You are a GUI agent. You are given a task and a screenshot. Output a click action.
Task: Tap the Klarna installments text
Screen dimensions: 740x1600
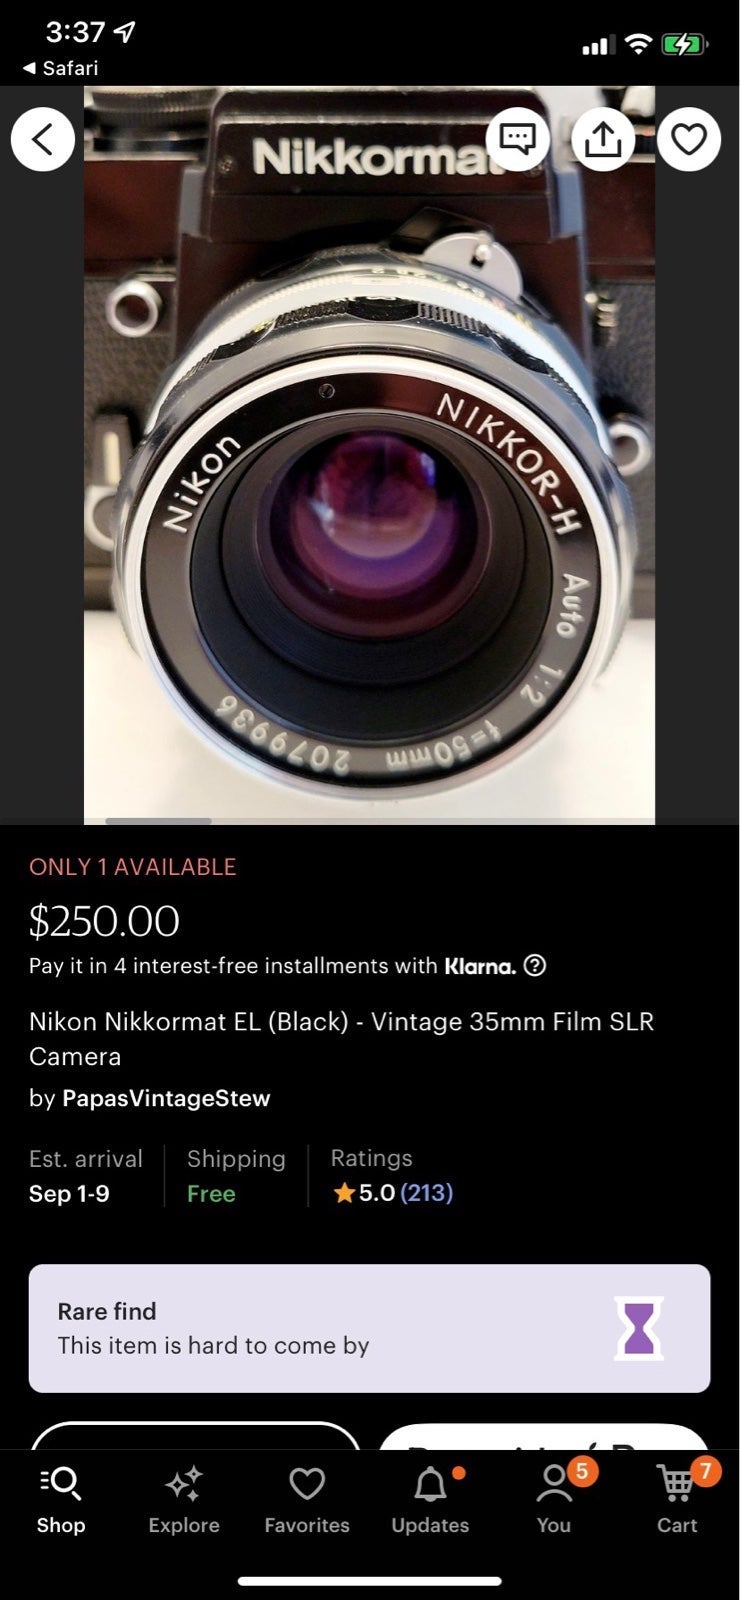point(272,966)
